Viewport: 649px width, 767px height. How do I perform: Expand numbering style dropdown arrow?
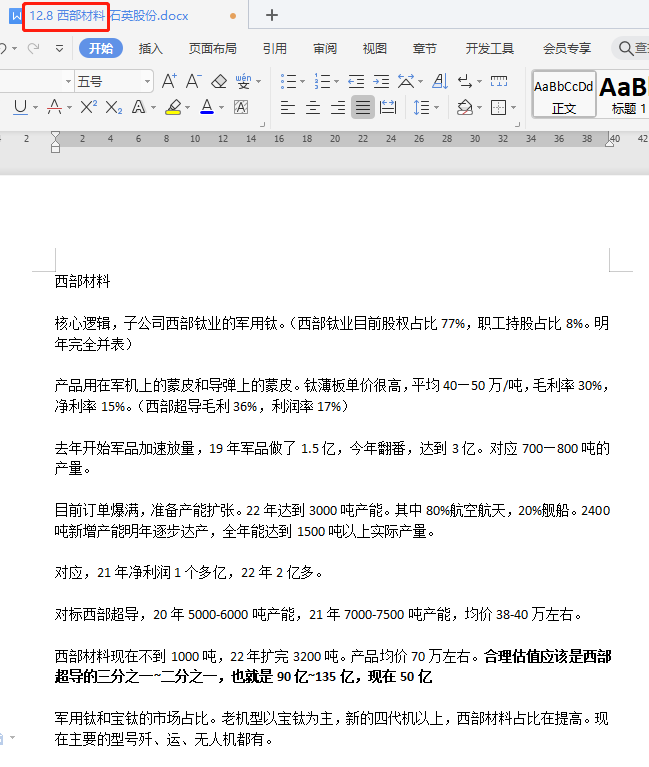(x=336, y=82)
